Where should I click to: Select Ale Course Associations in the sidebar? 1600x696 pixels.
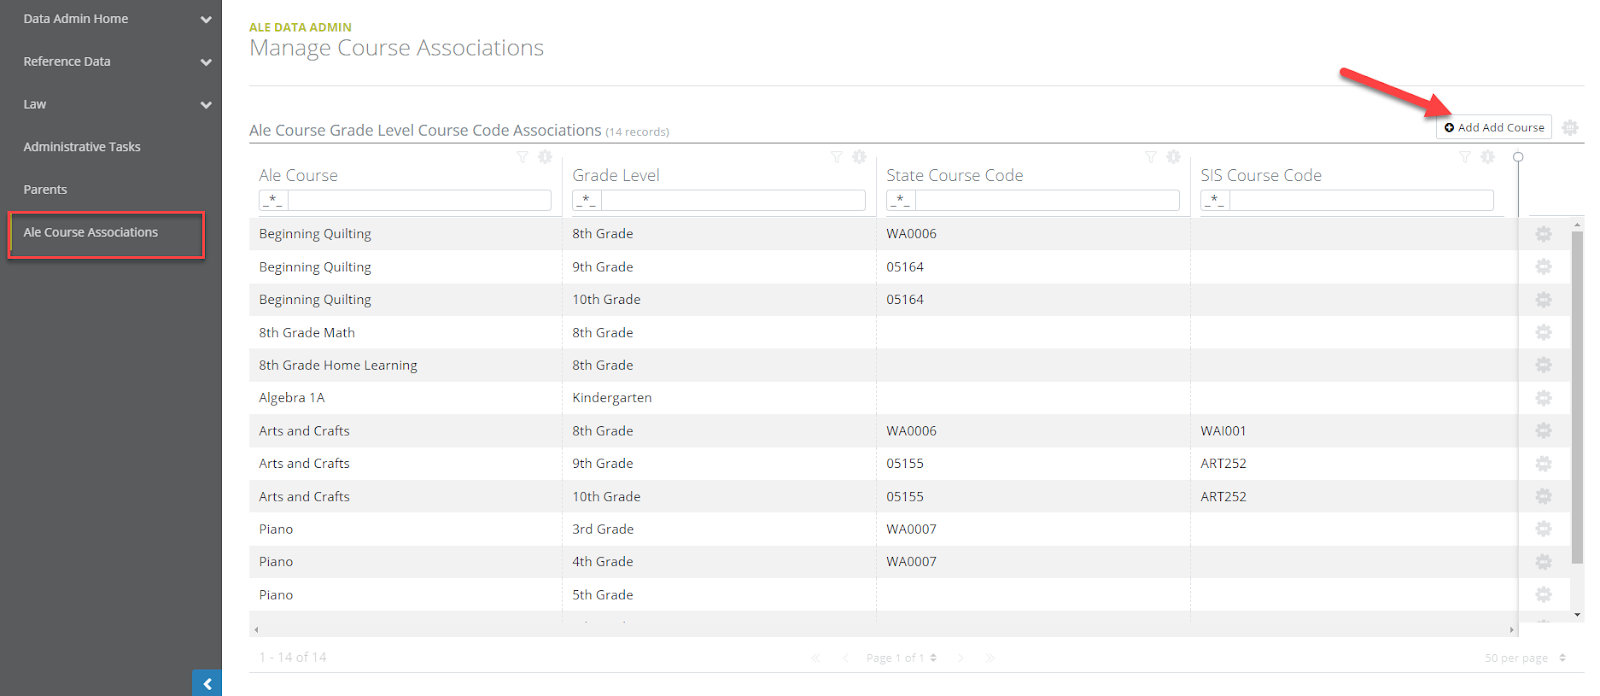tap(91, 232)
